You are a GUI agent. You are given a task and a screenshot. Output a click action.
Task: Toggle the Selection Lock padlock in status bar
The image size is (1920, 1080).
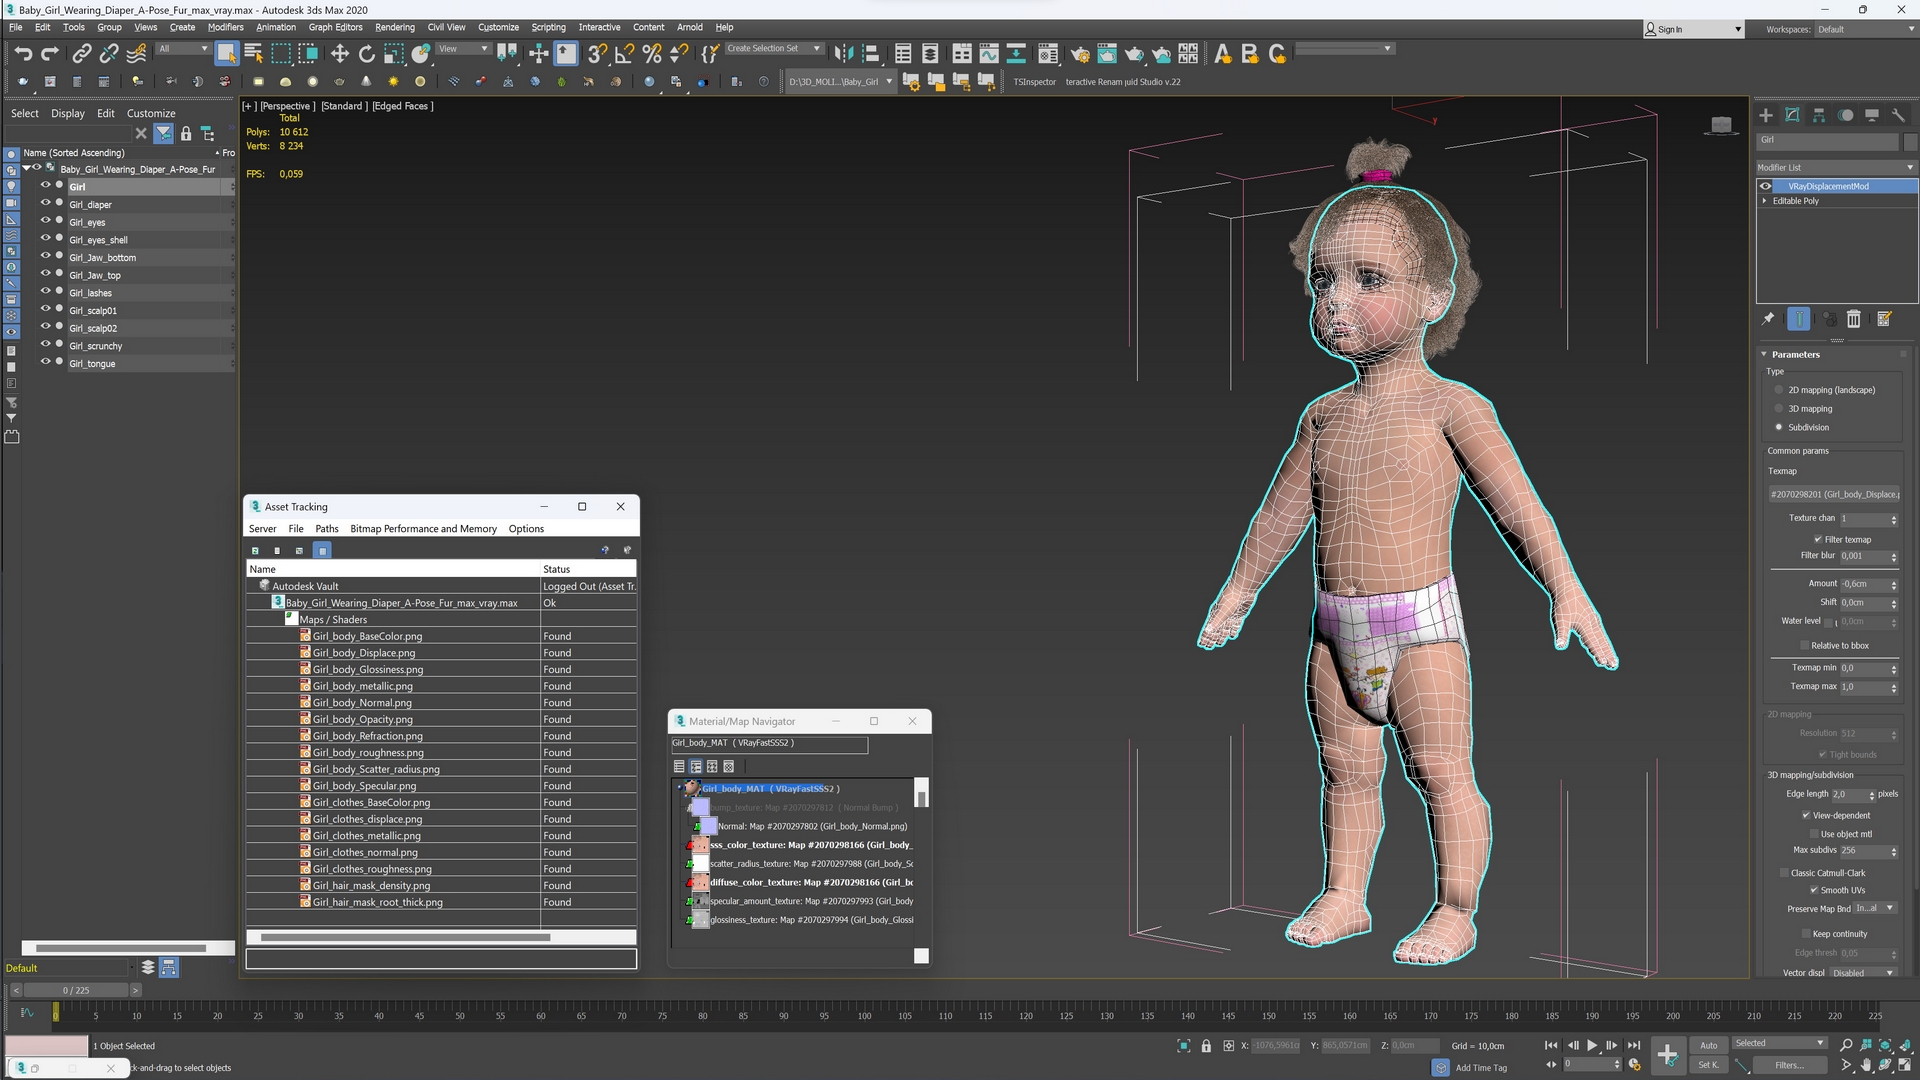1206,1046
